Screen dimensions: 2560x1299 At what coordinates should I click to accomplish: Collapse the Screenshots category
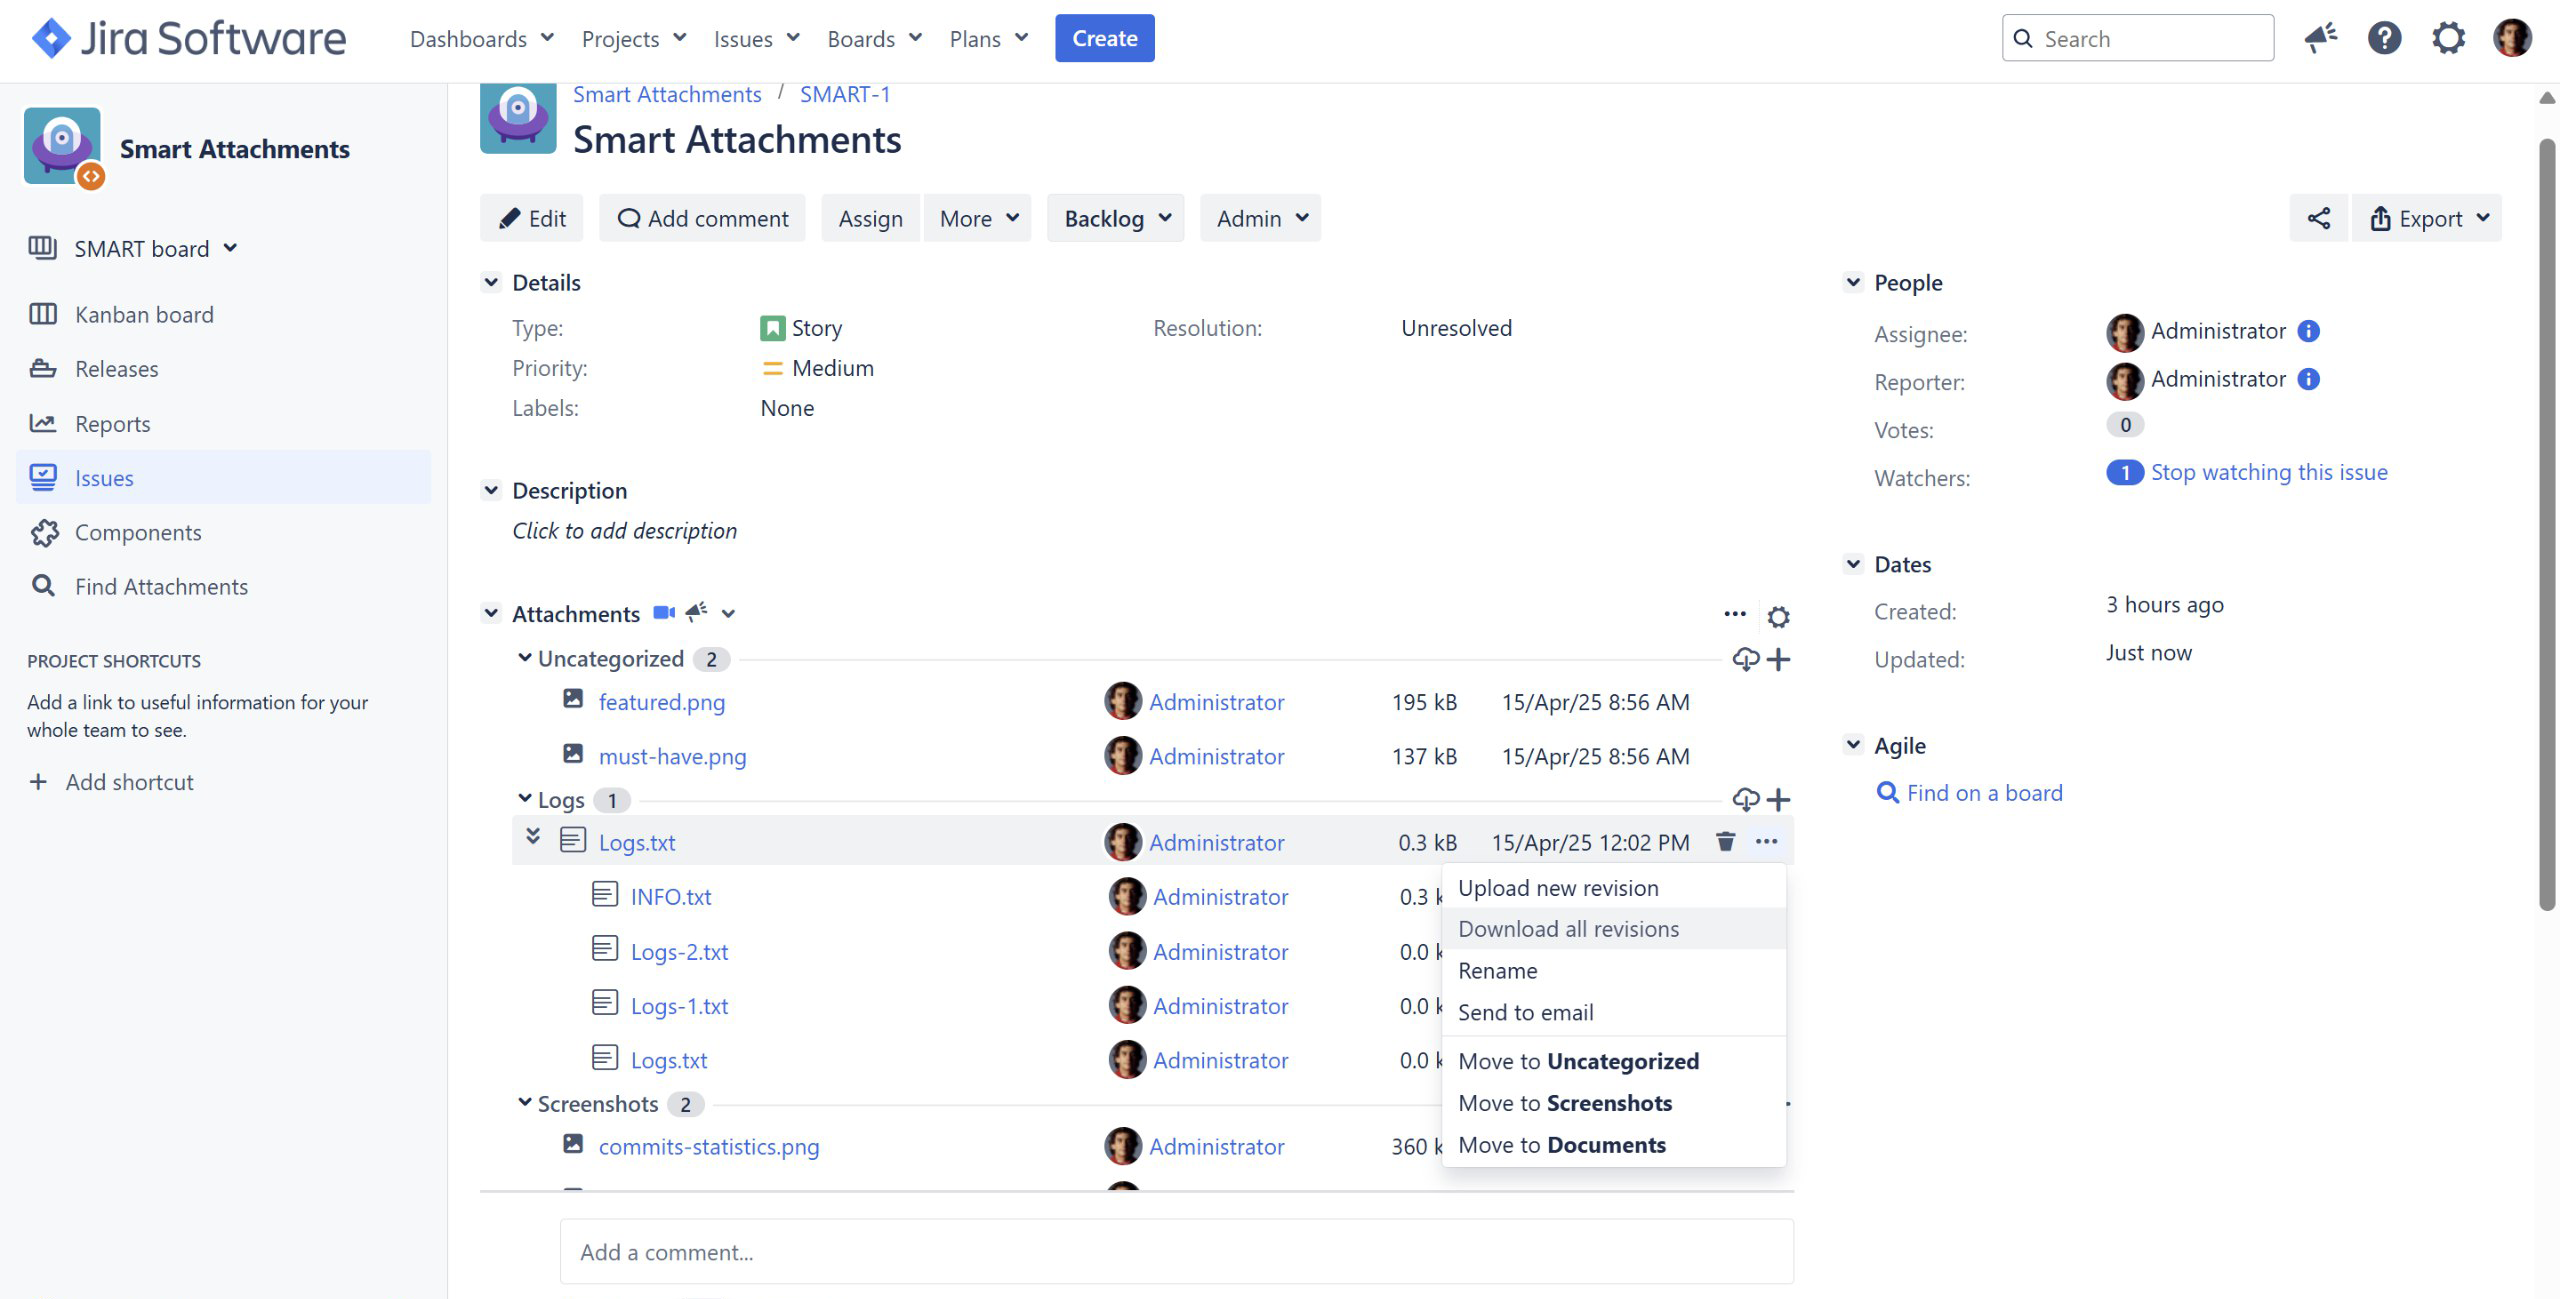525,1103
